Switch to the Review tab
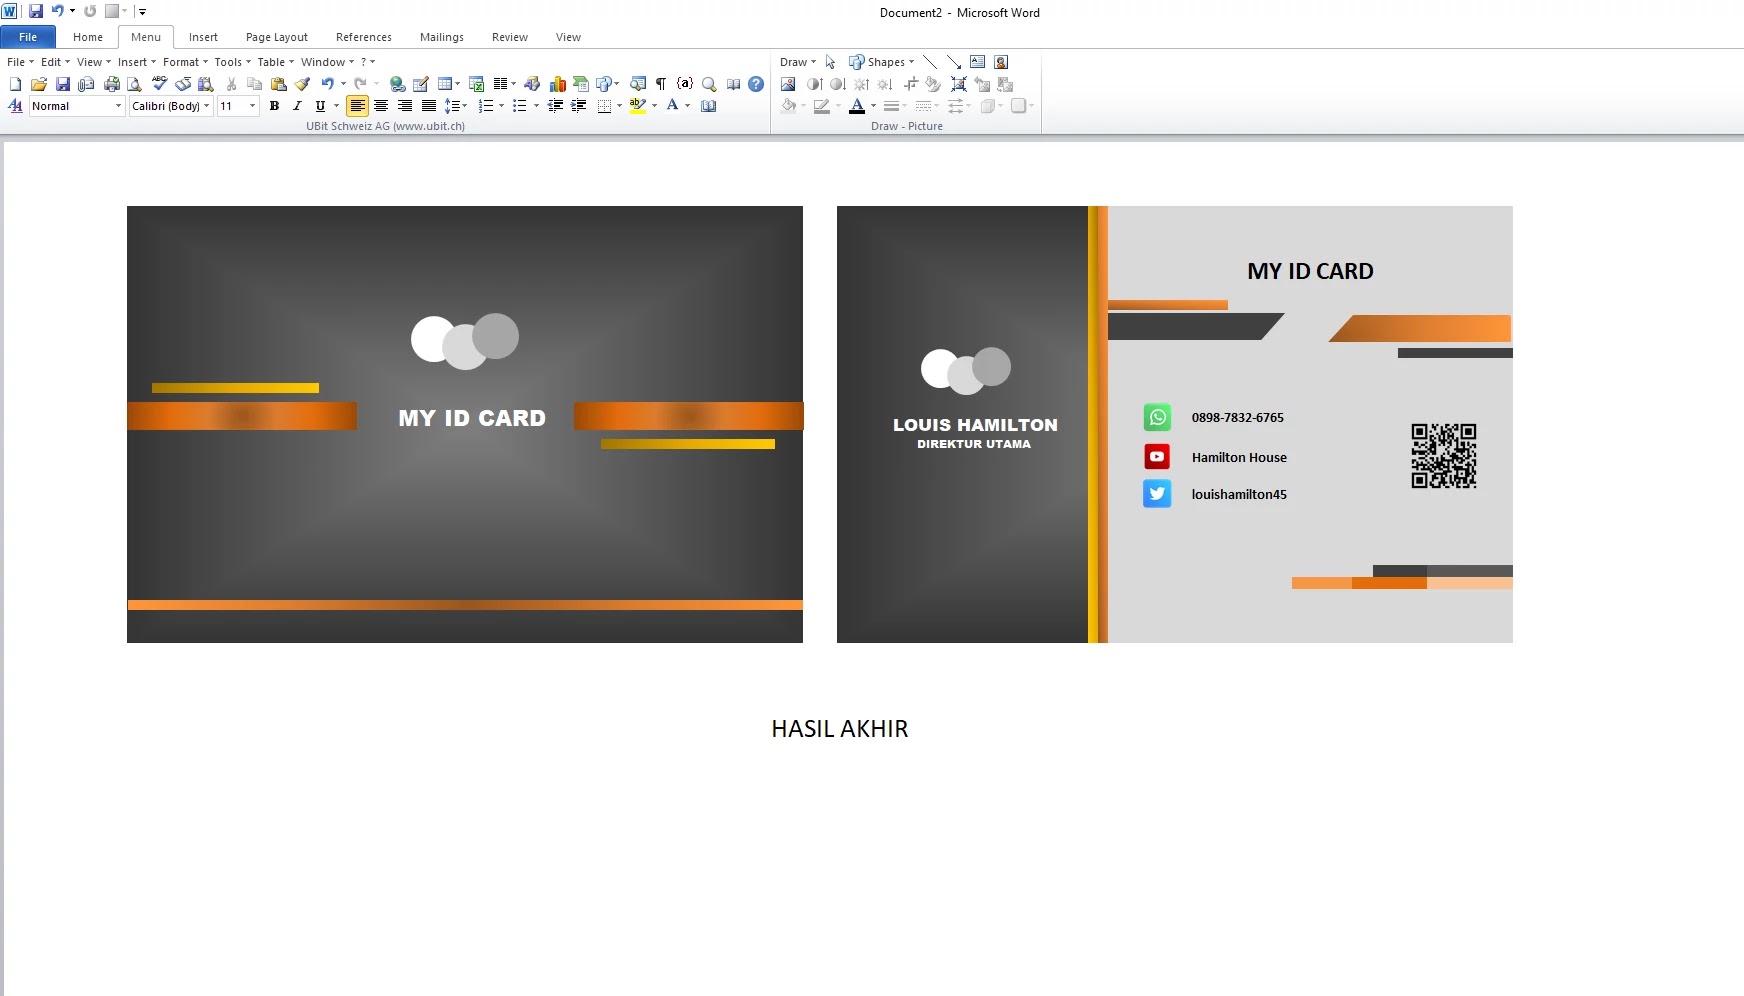The image size is (1744, 996). (x=510, y=37)
